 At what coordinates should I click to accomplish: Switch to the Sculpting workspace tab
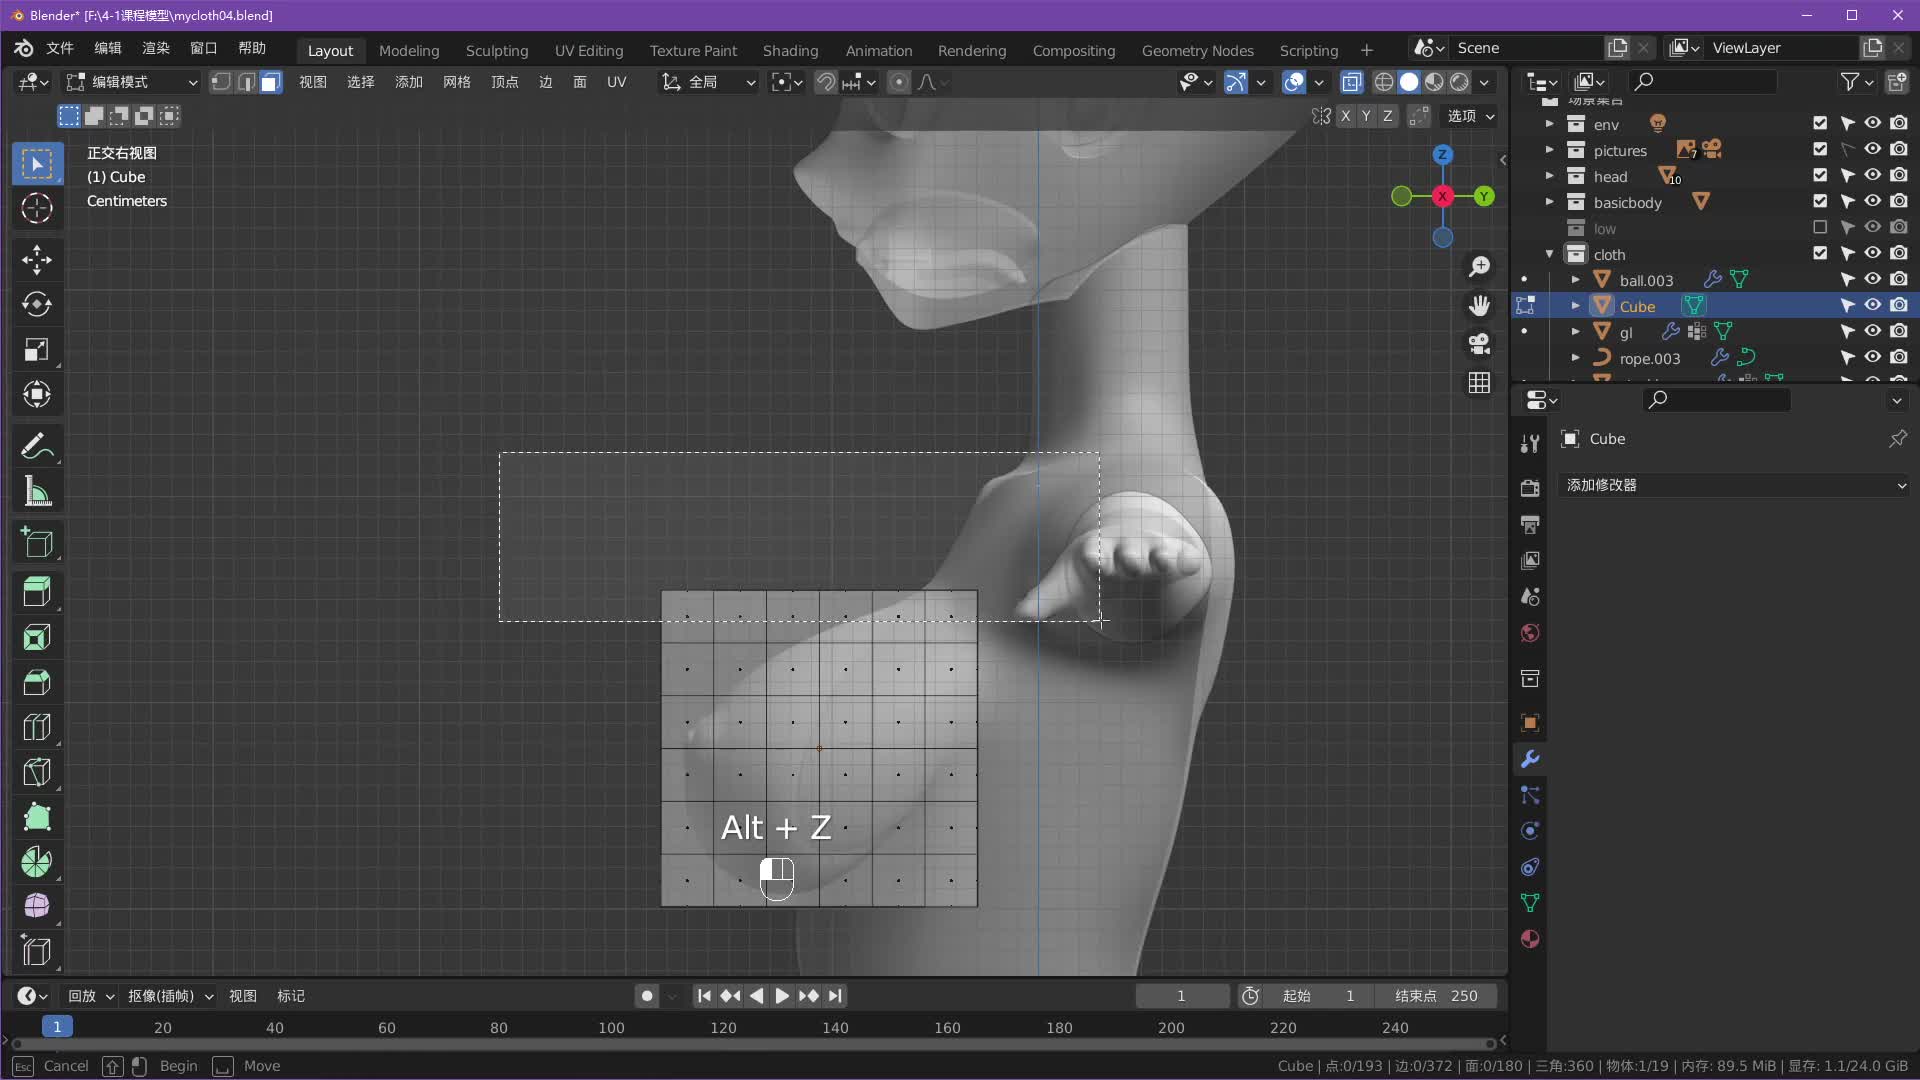click(497, 50)
